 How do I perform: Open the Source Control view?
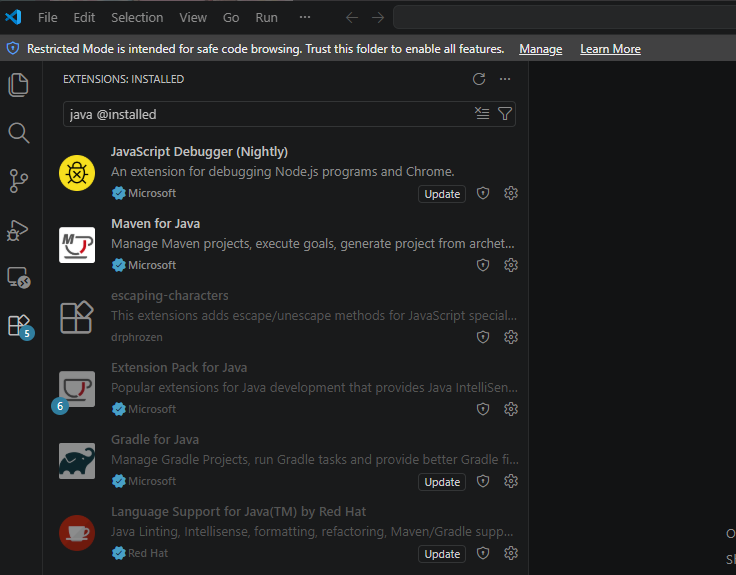(x=18, y=181)
